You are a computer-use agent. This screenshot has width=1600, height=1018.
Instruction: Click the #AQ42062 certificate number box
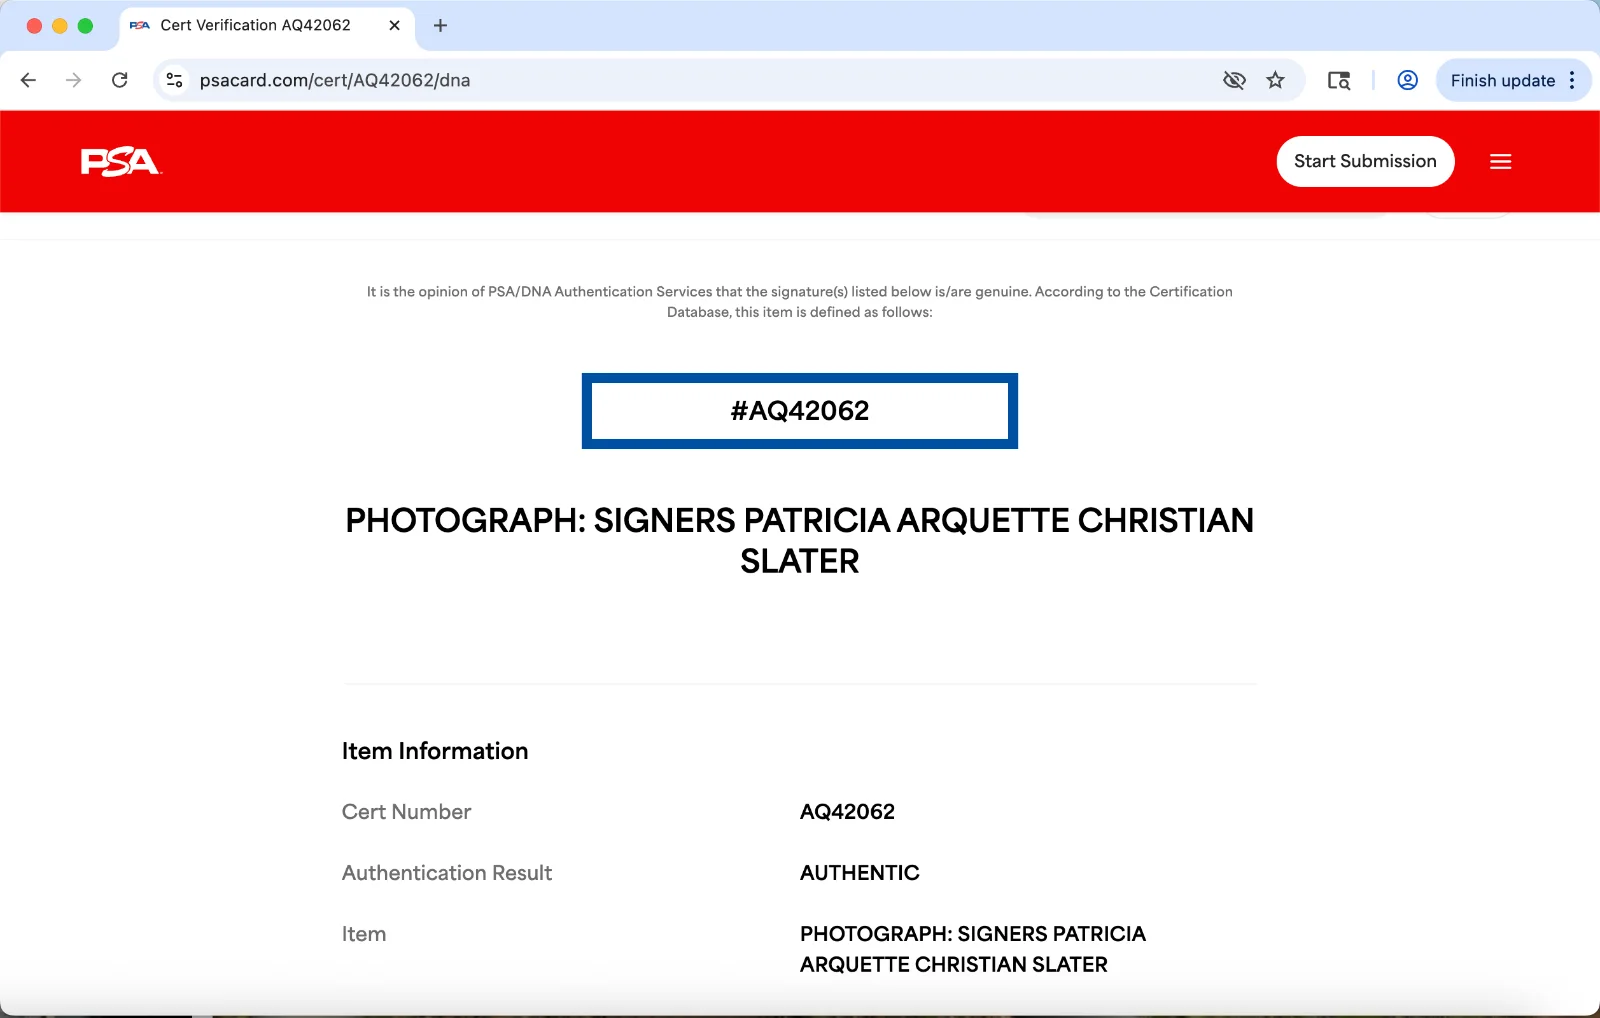(x=800, y=411)
